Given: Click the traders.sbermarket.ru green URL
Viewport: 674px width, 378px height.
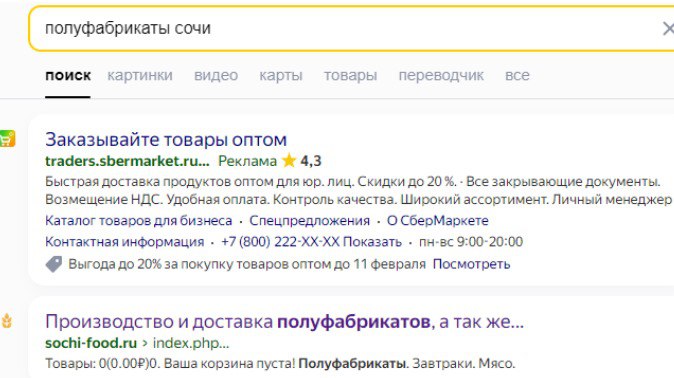Looking at the screenshot, I should coord(127,161).
